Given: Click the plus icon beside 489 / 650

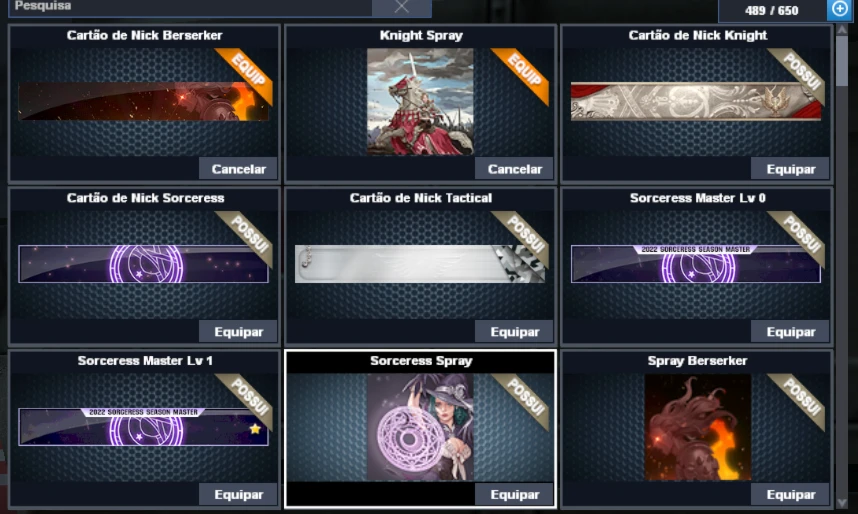Looking at the screenshot, I should pyautogui.click(x=839, y=9).
